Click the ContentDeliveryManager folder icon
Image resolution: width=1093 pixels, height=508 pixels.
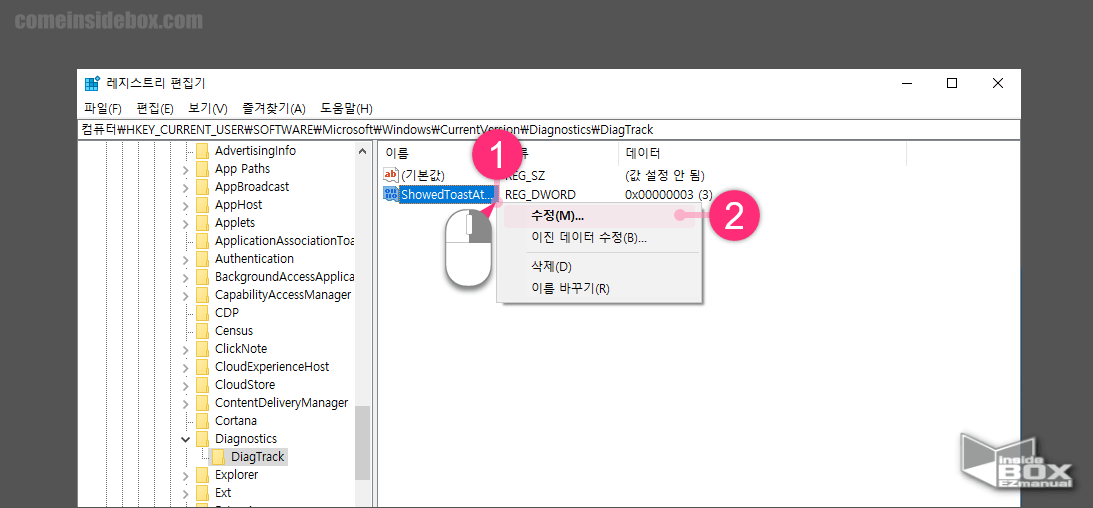(203, 403)
